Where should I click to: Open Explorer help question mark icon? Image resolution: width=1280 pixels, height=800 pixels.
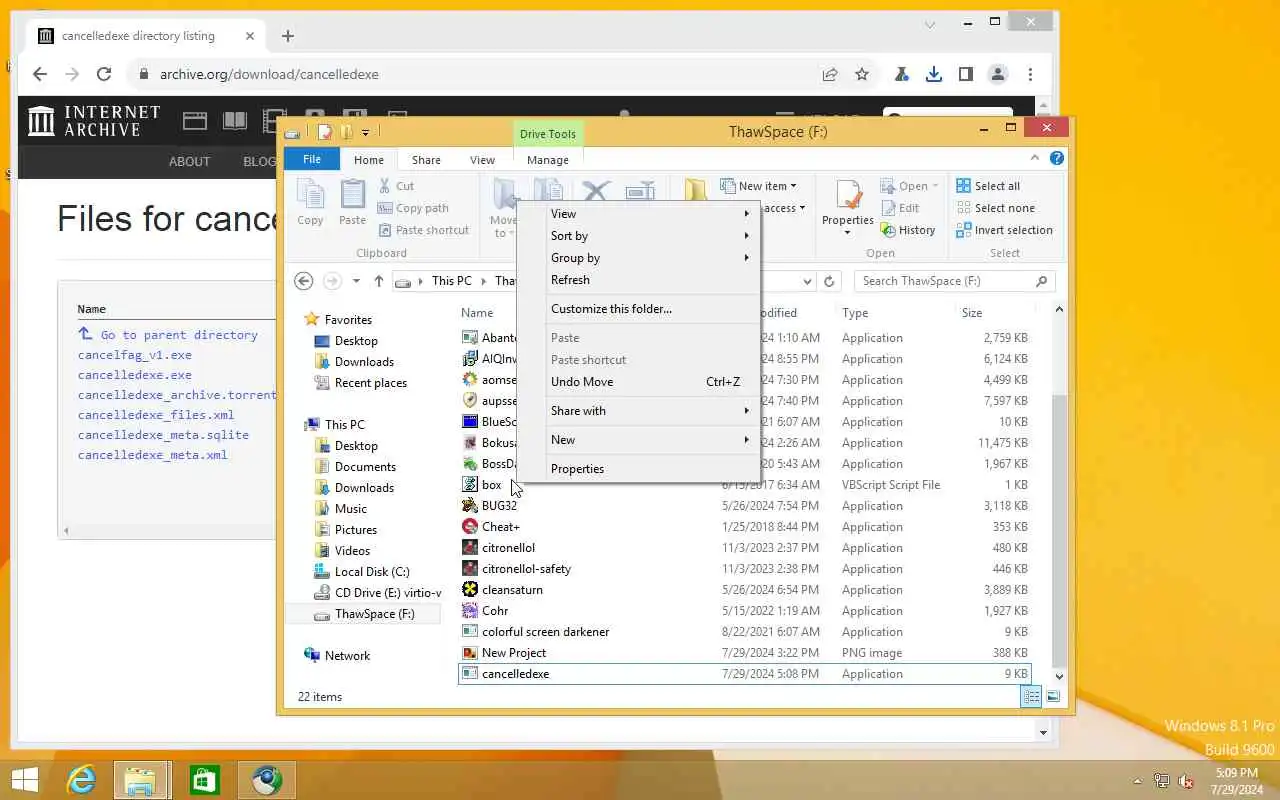point(1057,158)
